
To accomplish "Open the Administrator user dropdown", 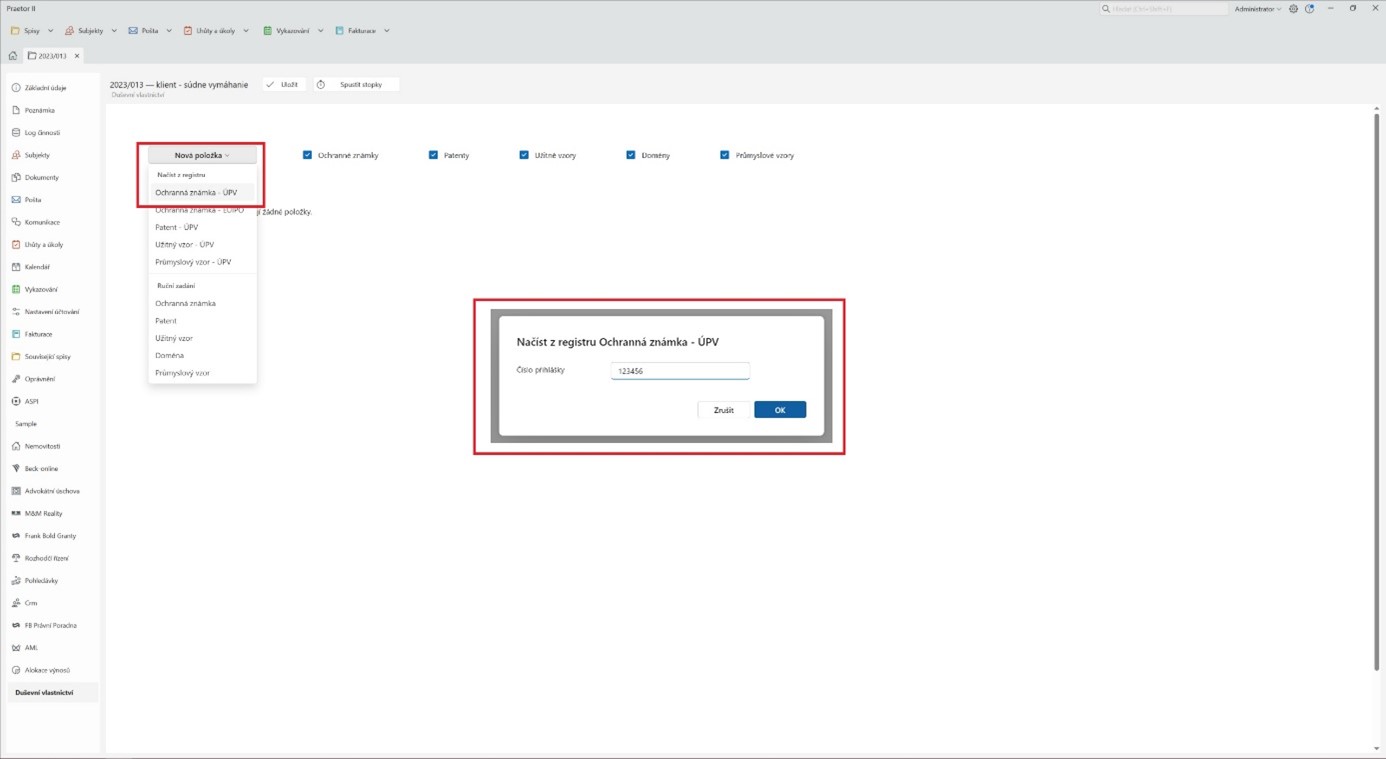I will [x=1257, y=9].
